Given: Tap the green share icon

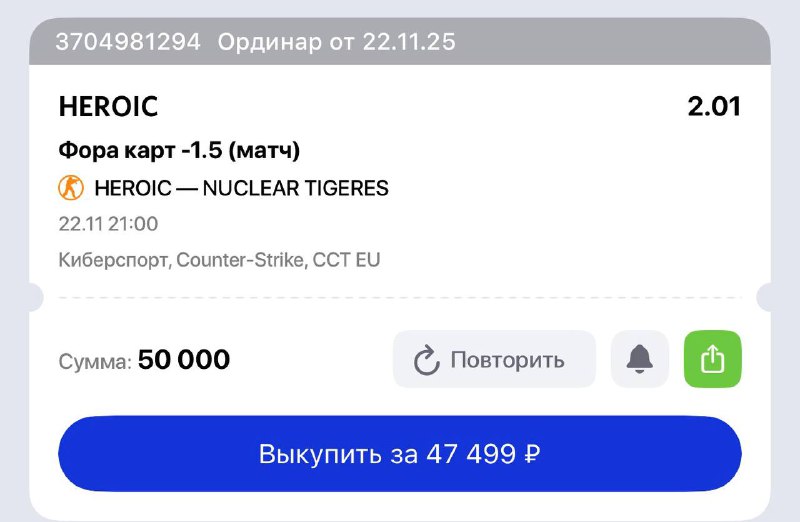Looking at the screenshot, I should 712,359.
